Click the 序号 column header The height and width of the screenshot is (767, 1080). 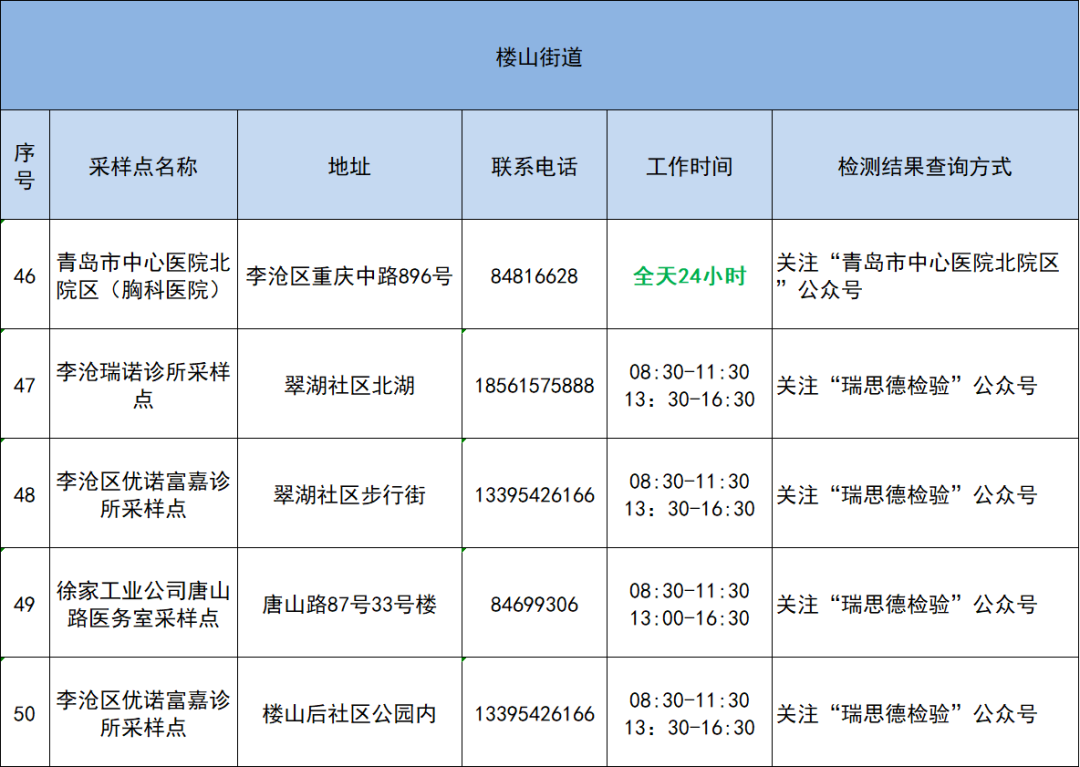[x=25, y=165]
